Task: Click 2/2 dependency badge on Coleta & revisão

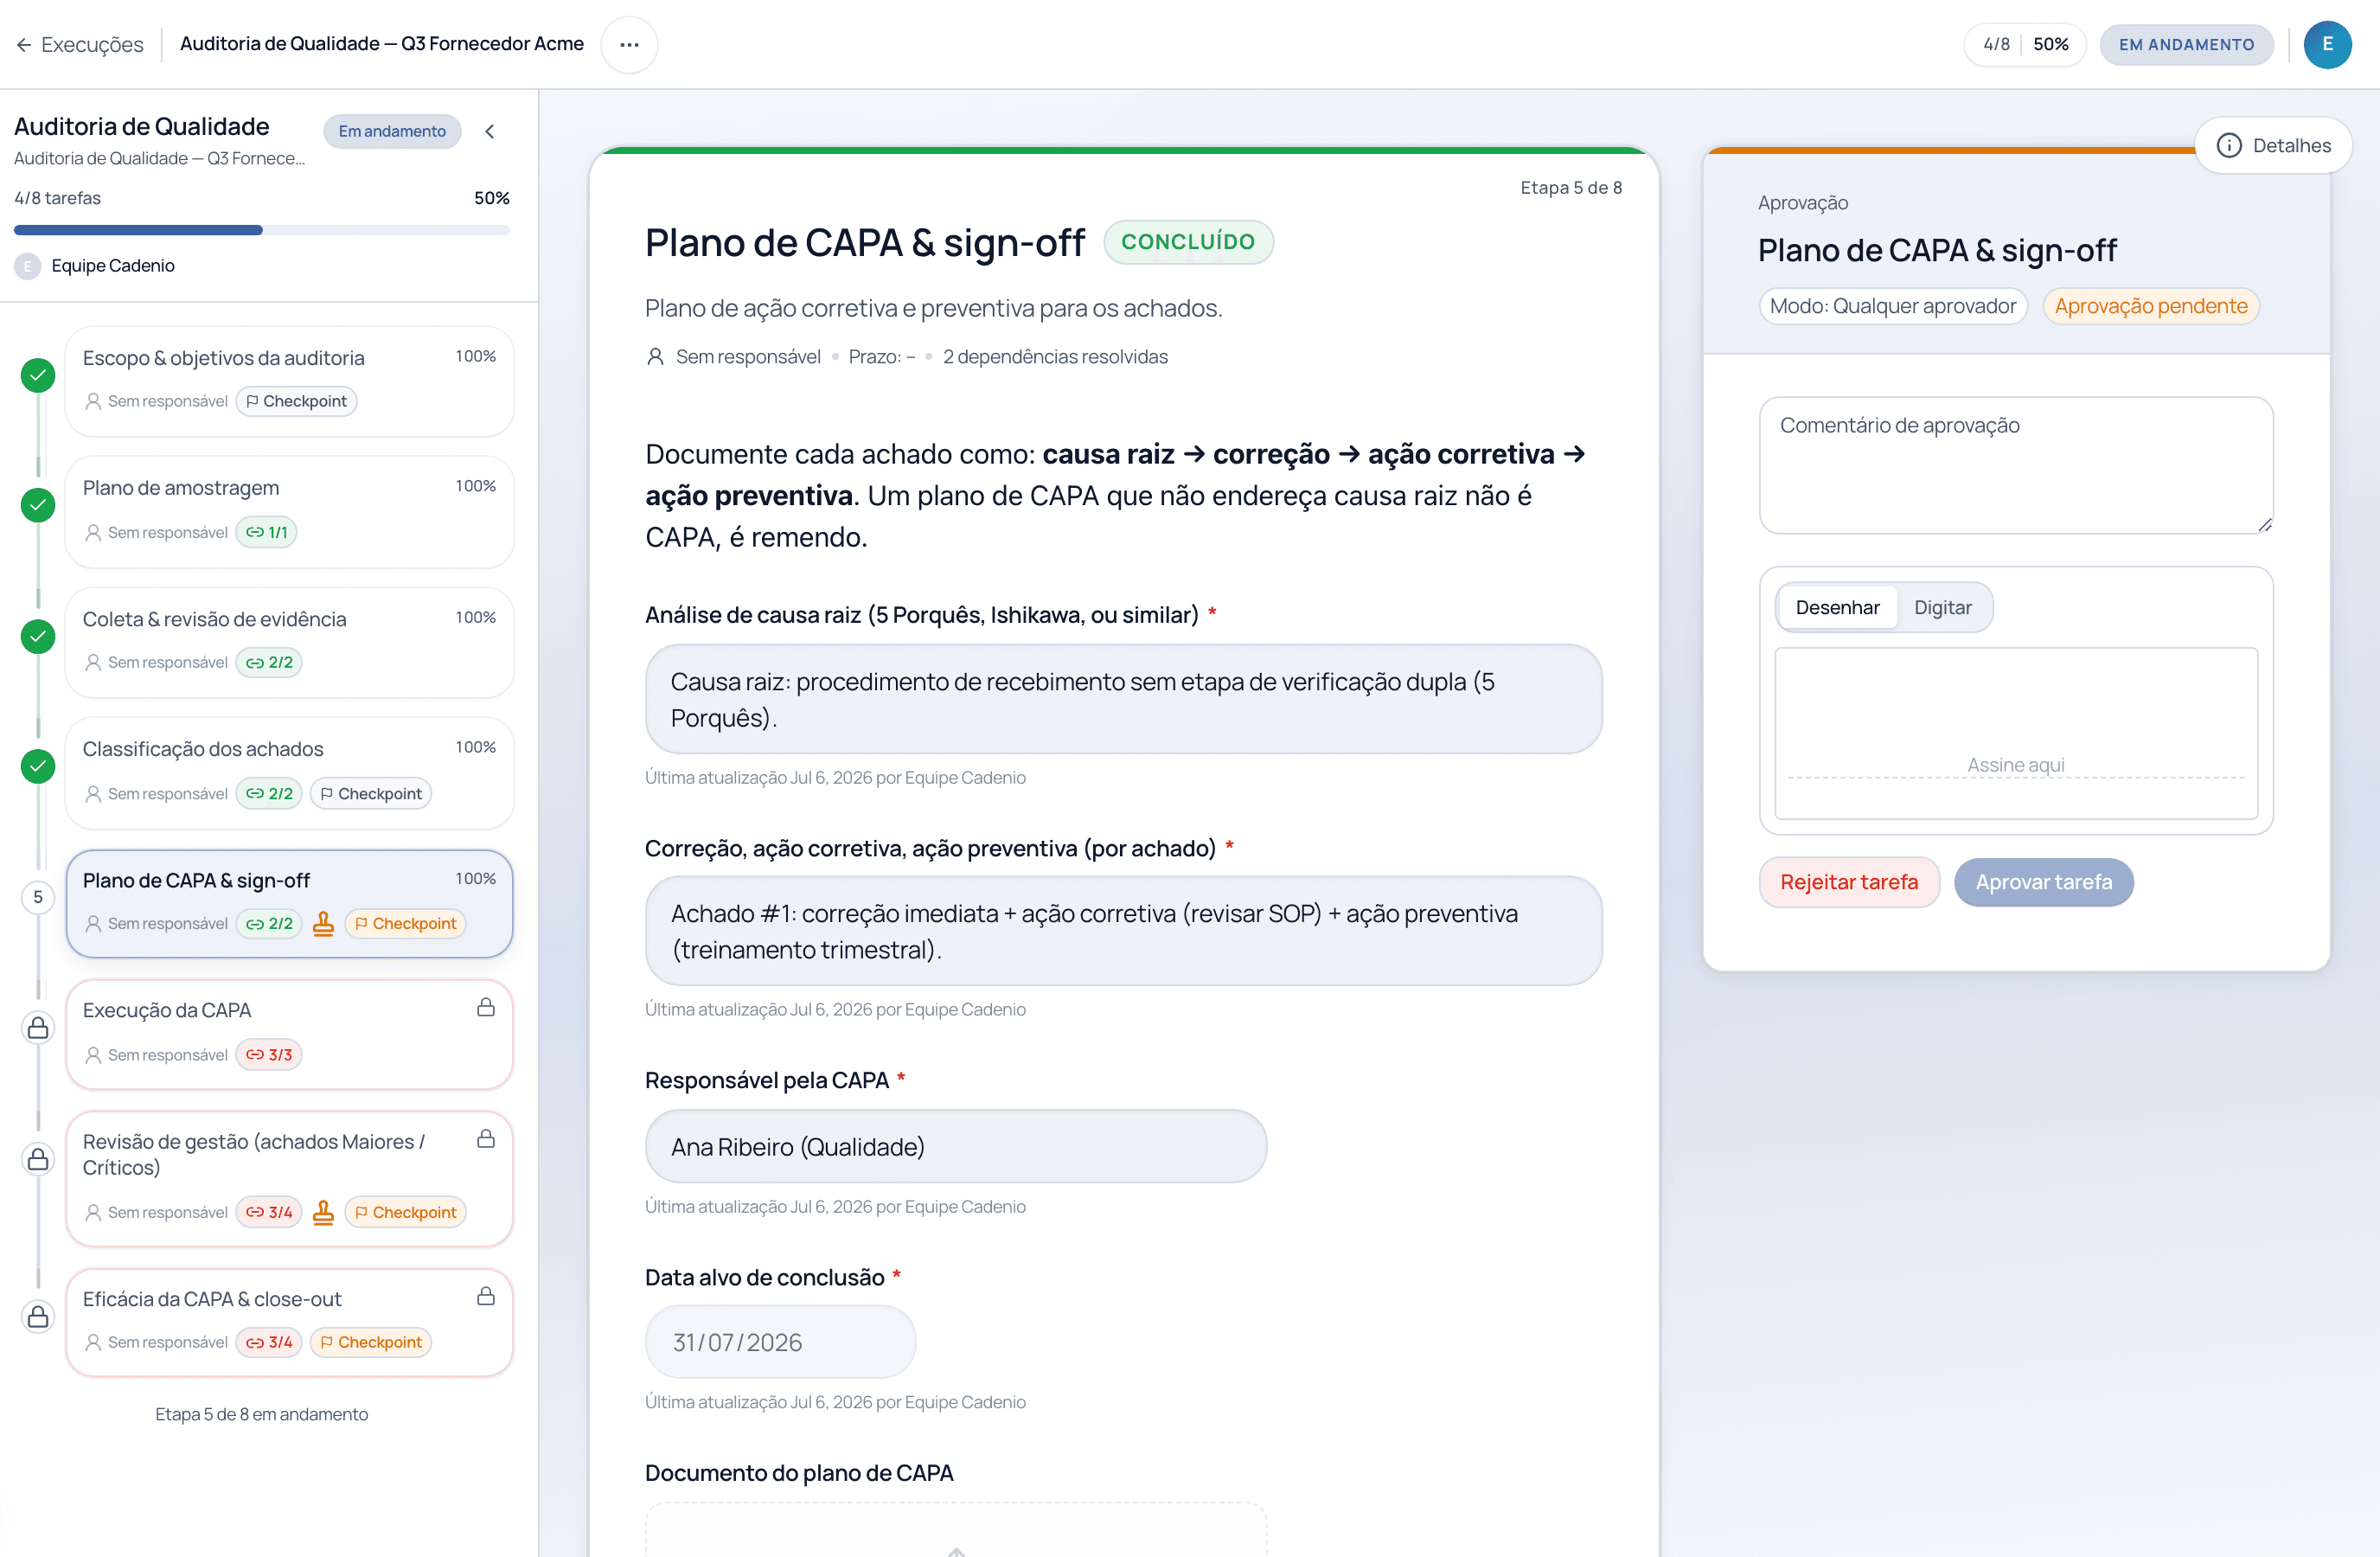Action: pyautogui.click(x=269, y=663)
